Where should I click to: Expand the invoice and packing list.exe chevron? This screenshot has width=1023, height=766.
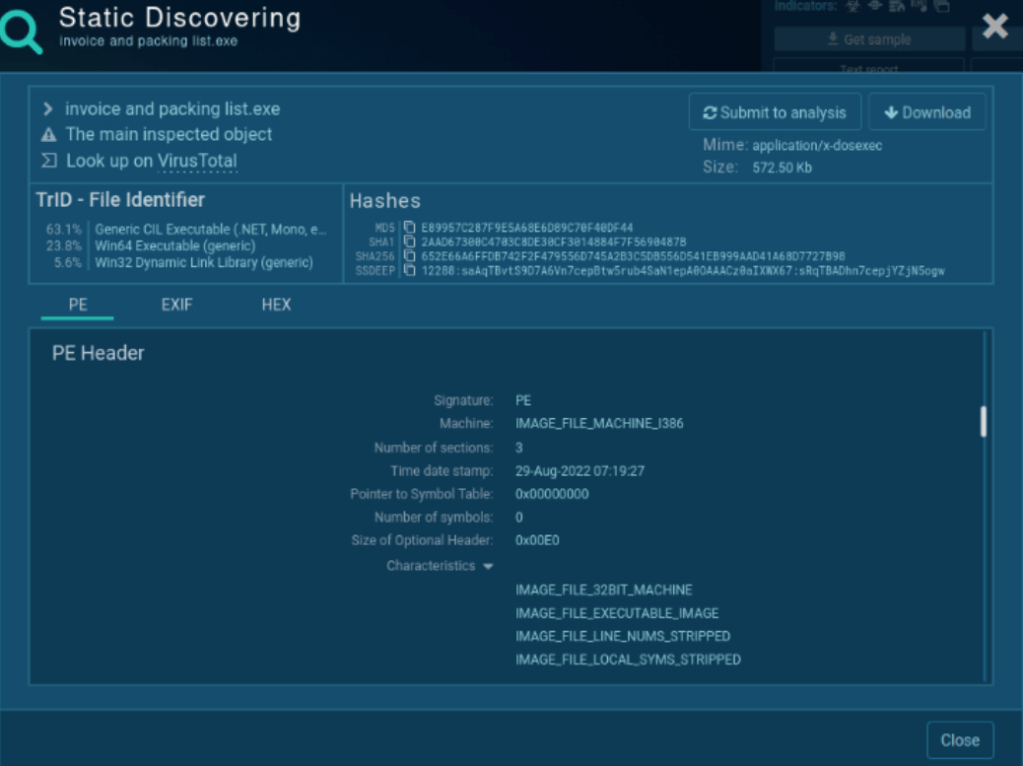point(48,109)
